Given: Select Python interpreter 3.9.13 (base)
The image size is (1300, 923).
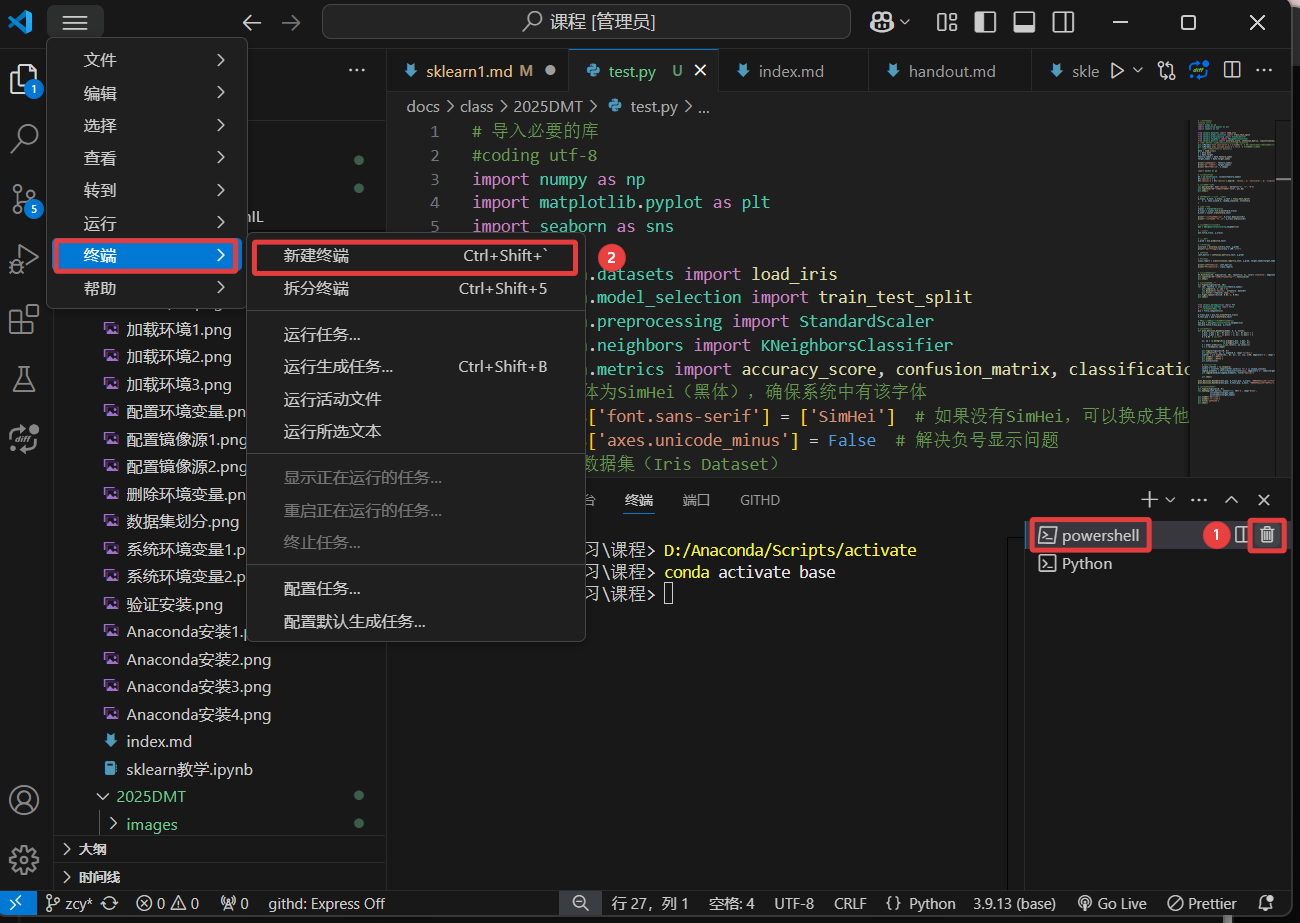Looking at the screenshot, I should coord(1014,903).
